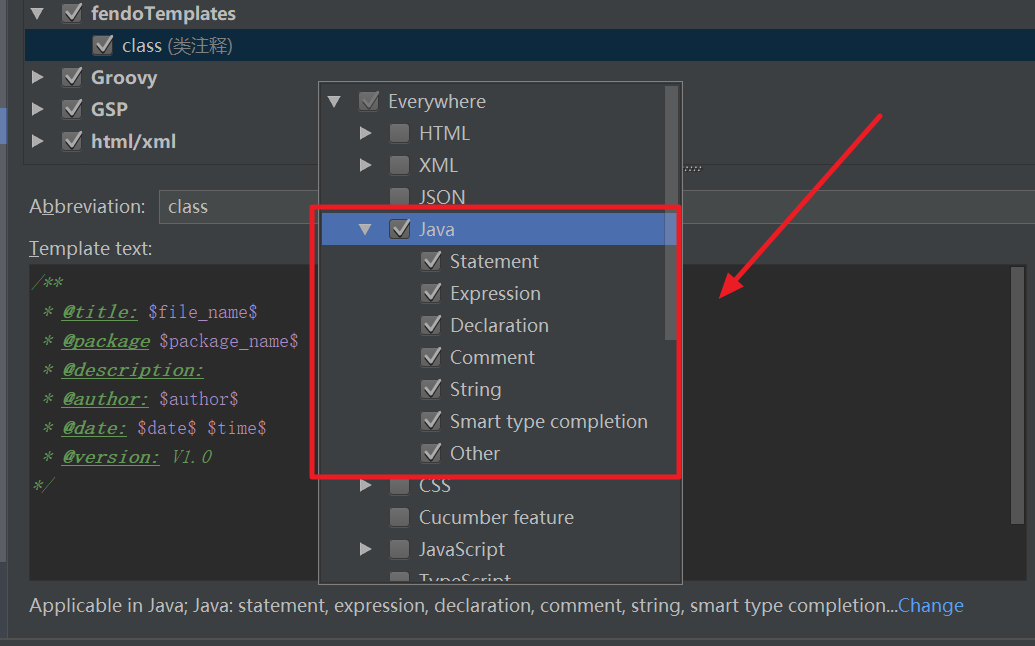Click the $package_name$ variable in template
The image size is (1035, 646).
click(x=228, y=341)
